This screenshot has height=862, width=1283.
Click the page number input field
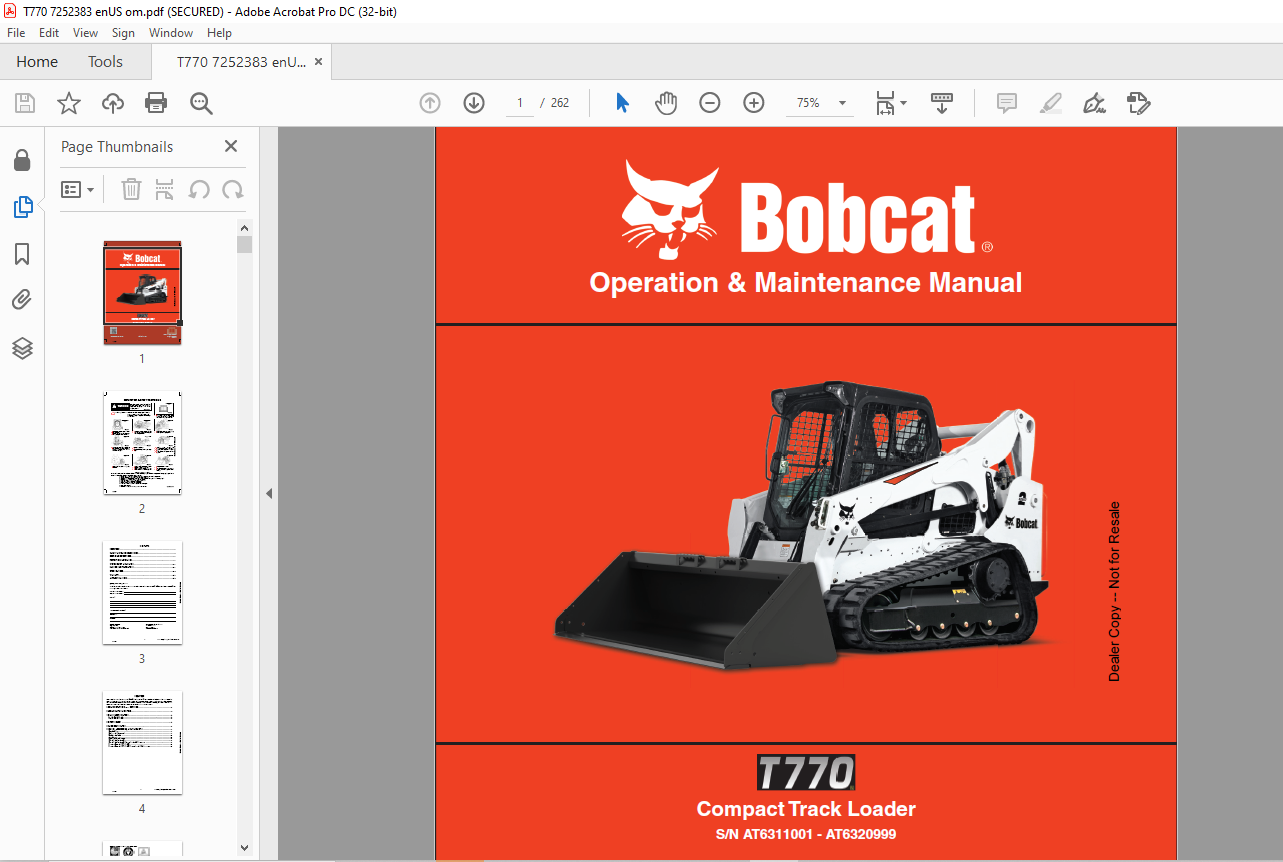(520, 103)
